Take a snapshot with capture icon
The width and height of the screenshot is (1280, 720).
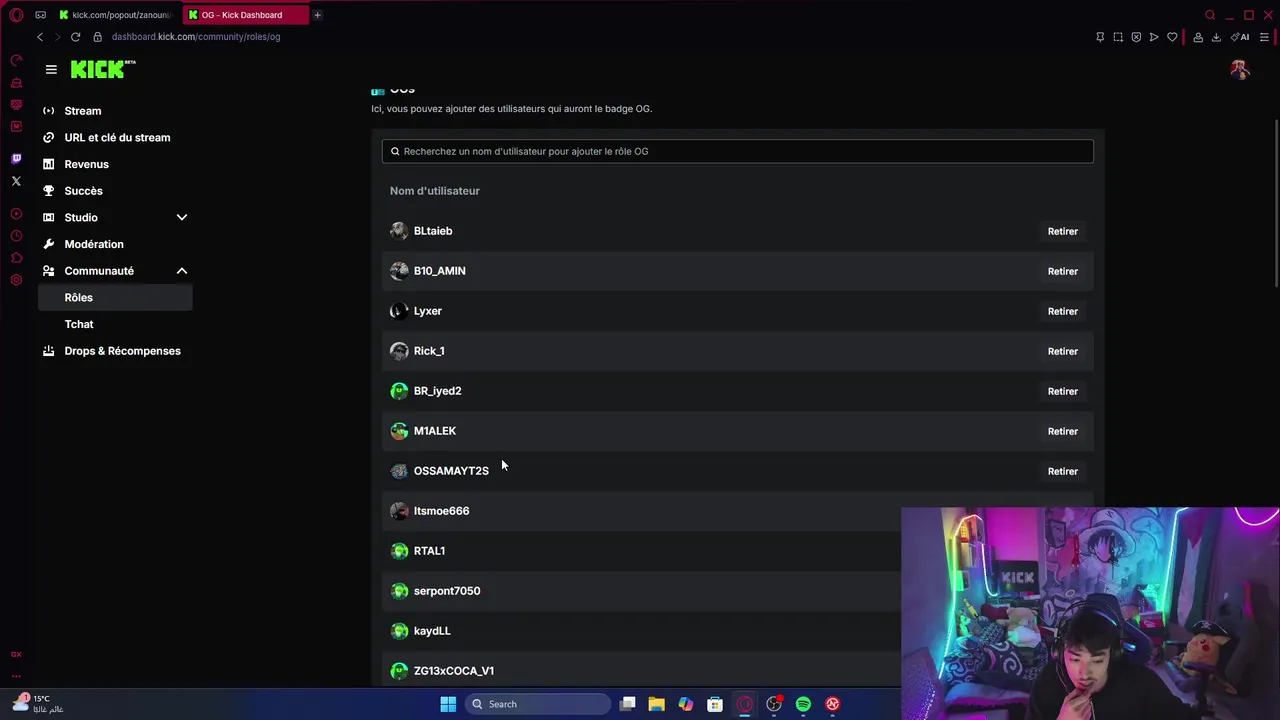(1118, 37)
